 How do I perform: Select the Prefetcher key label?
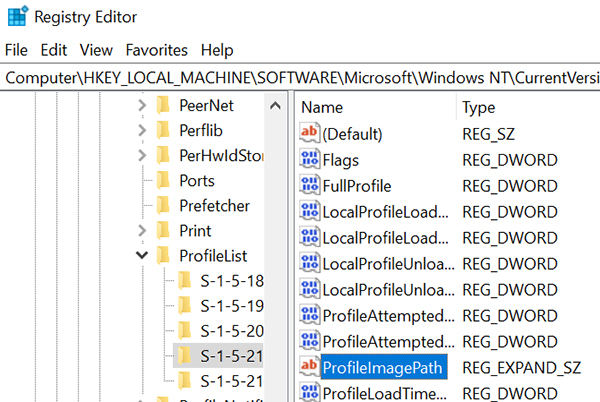pyautogui.click(x=214, y=206)
